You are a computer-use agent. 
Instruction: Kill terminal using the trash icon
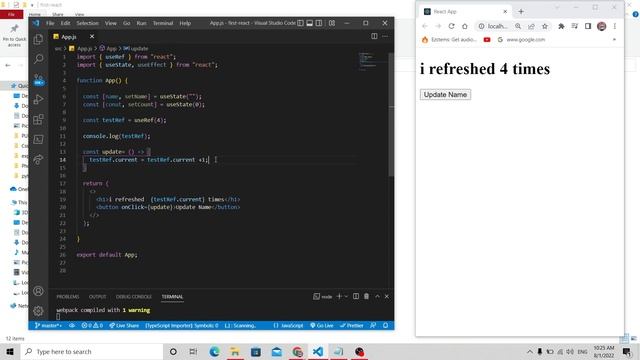(x=367, y=296)
